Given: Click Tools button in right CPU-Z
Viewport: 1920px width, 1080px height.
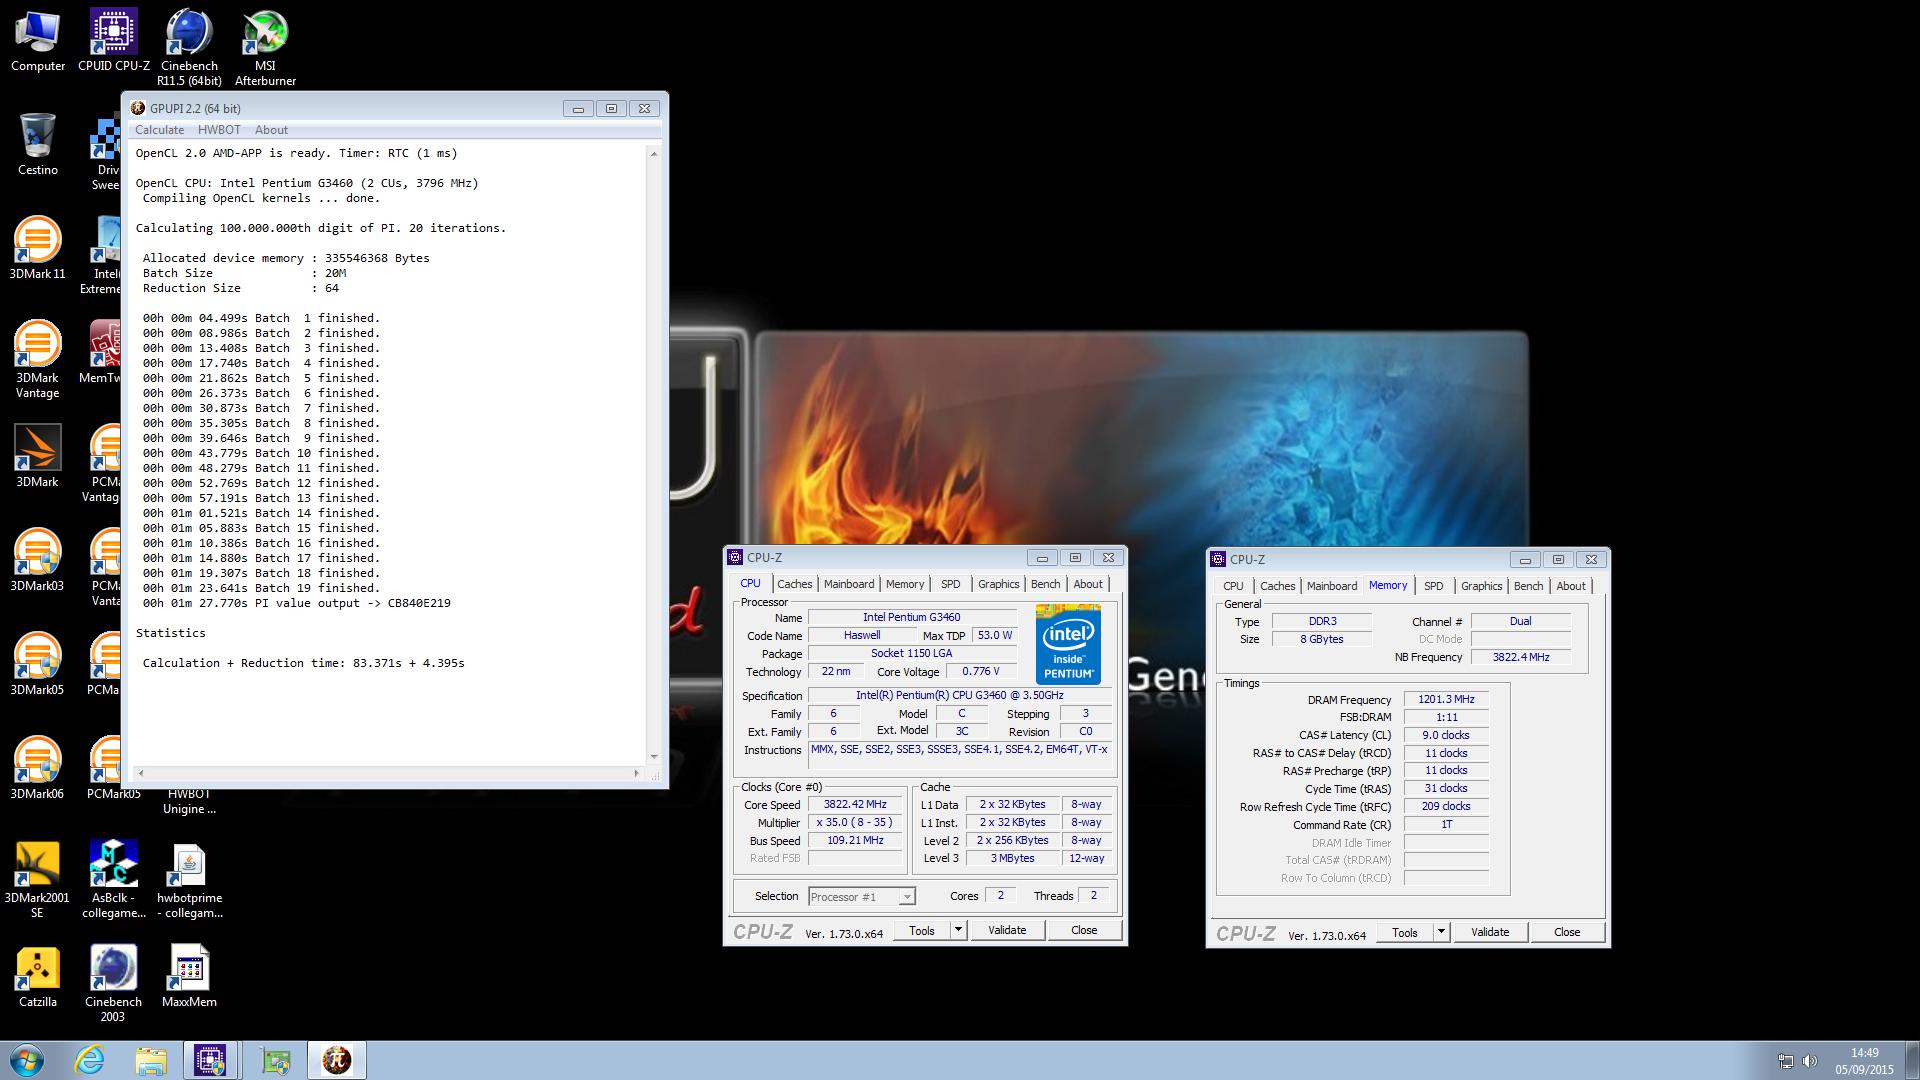Looking at the screenshot, I should tap(1405, 932).
